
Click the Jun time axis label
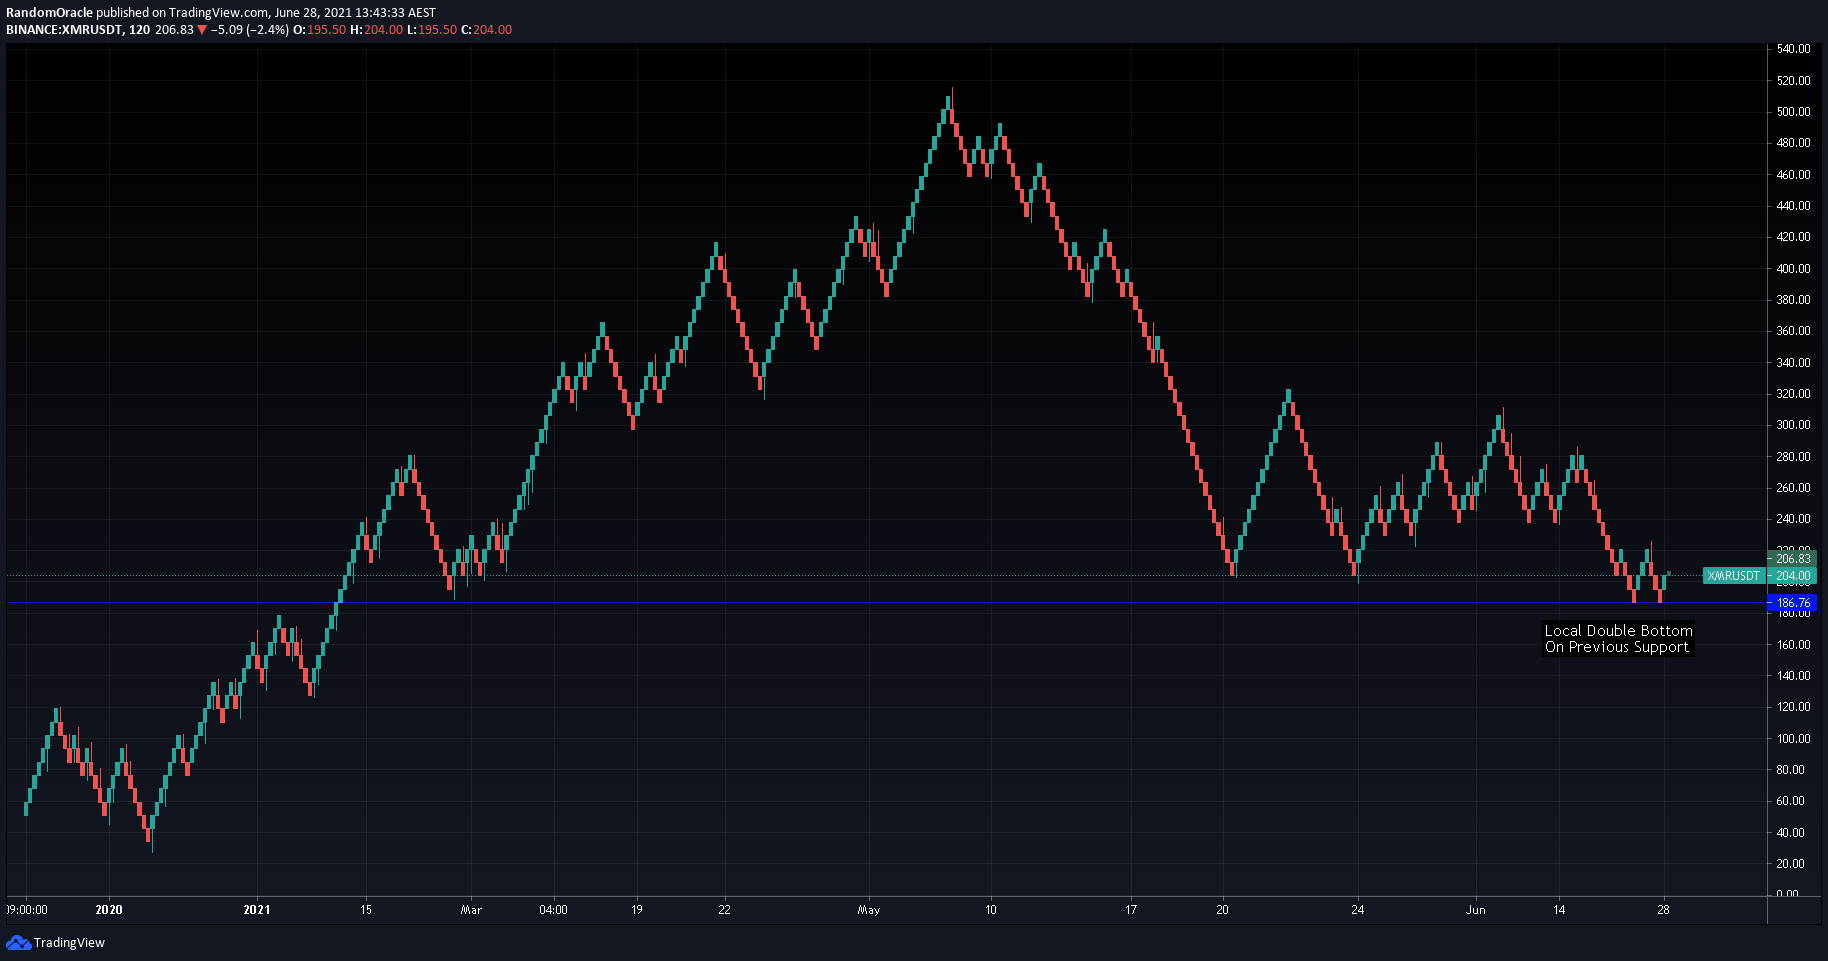pyautogui.click(x=1476, y=910)
